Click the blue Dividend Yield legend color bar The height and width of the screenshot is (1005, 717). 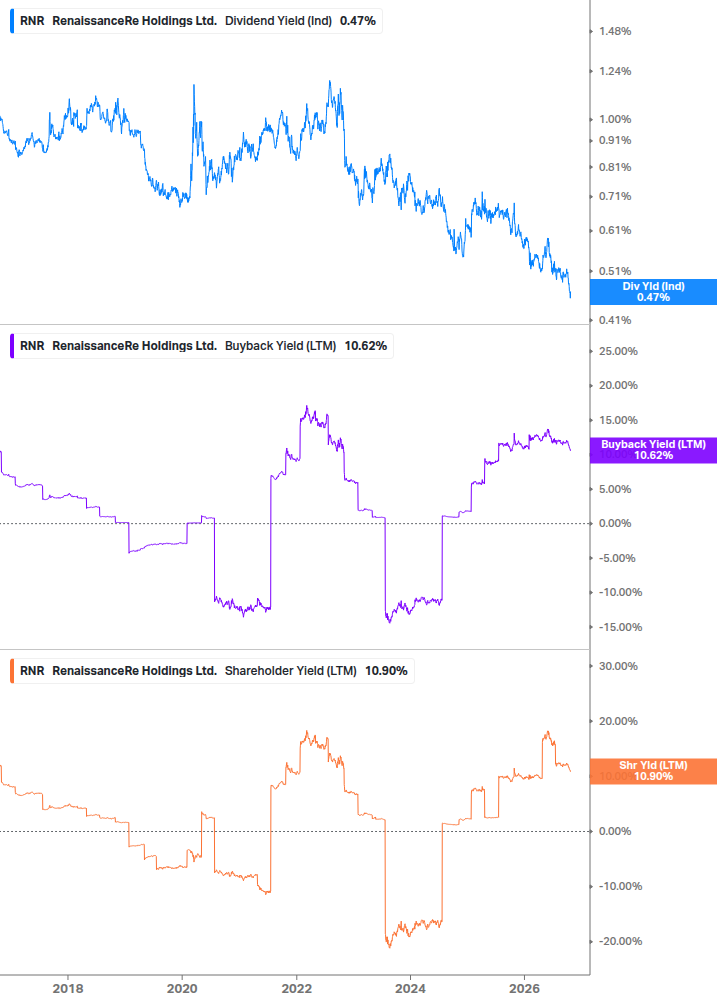[x=12, y=21]
